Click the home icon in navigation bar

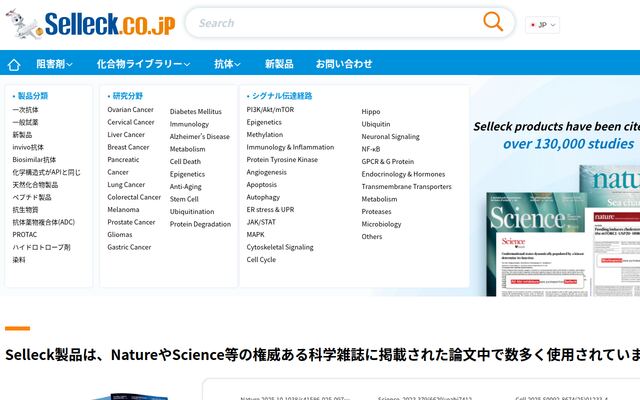point(14,64)
